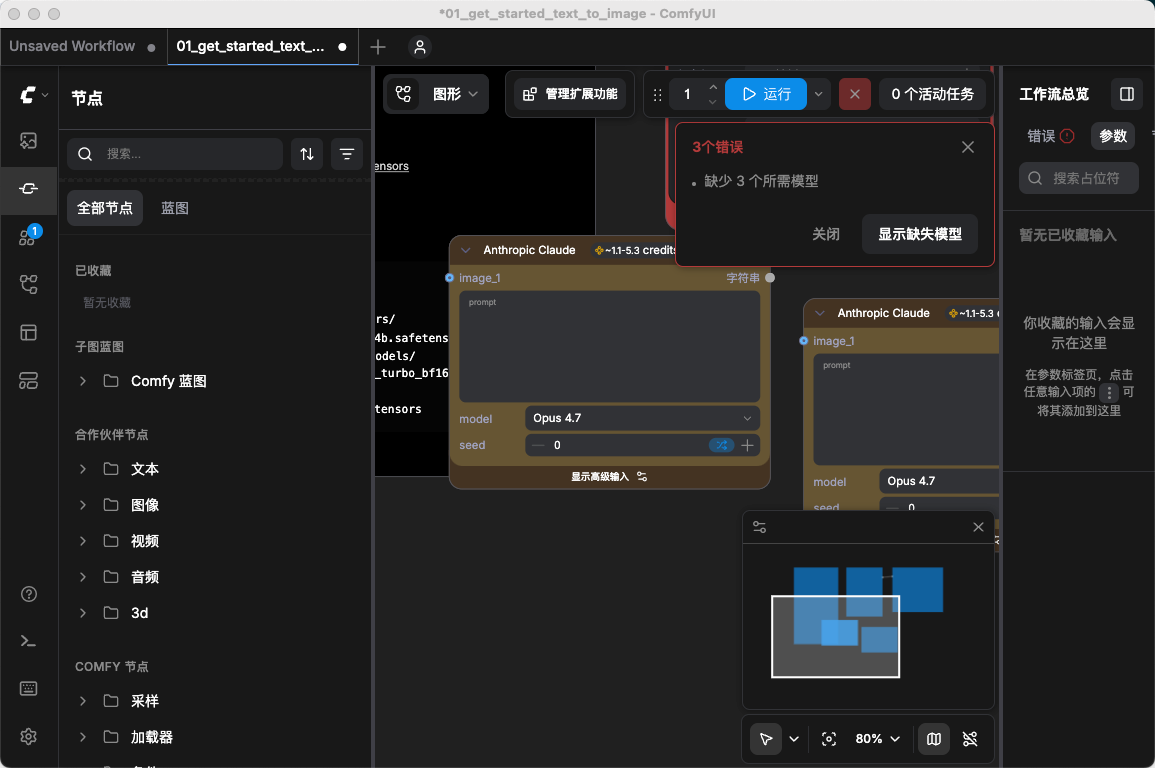Click the 运行 run button
Viewport: 1155px width, 768px height.
(766, 94)
